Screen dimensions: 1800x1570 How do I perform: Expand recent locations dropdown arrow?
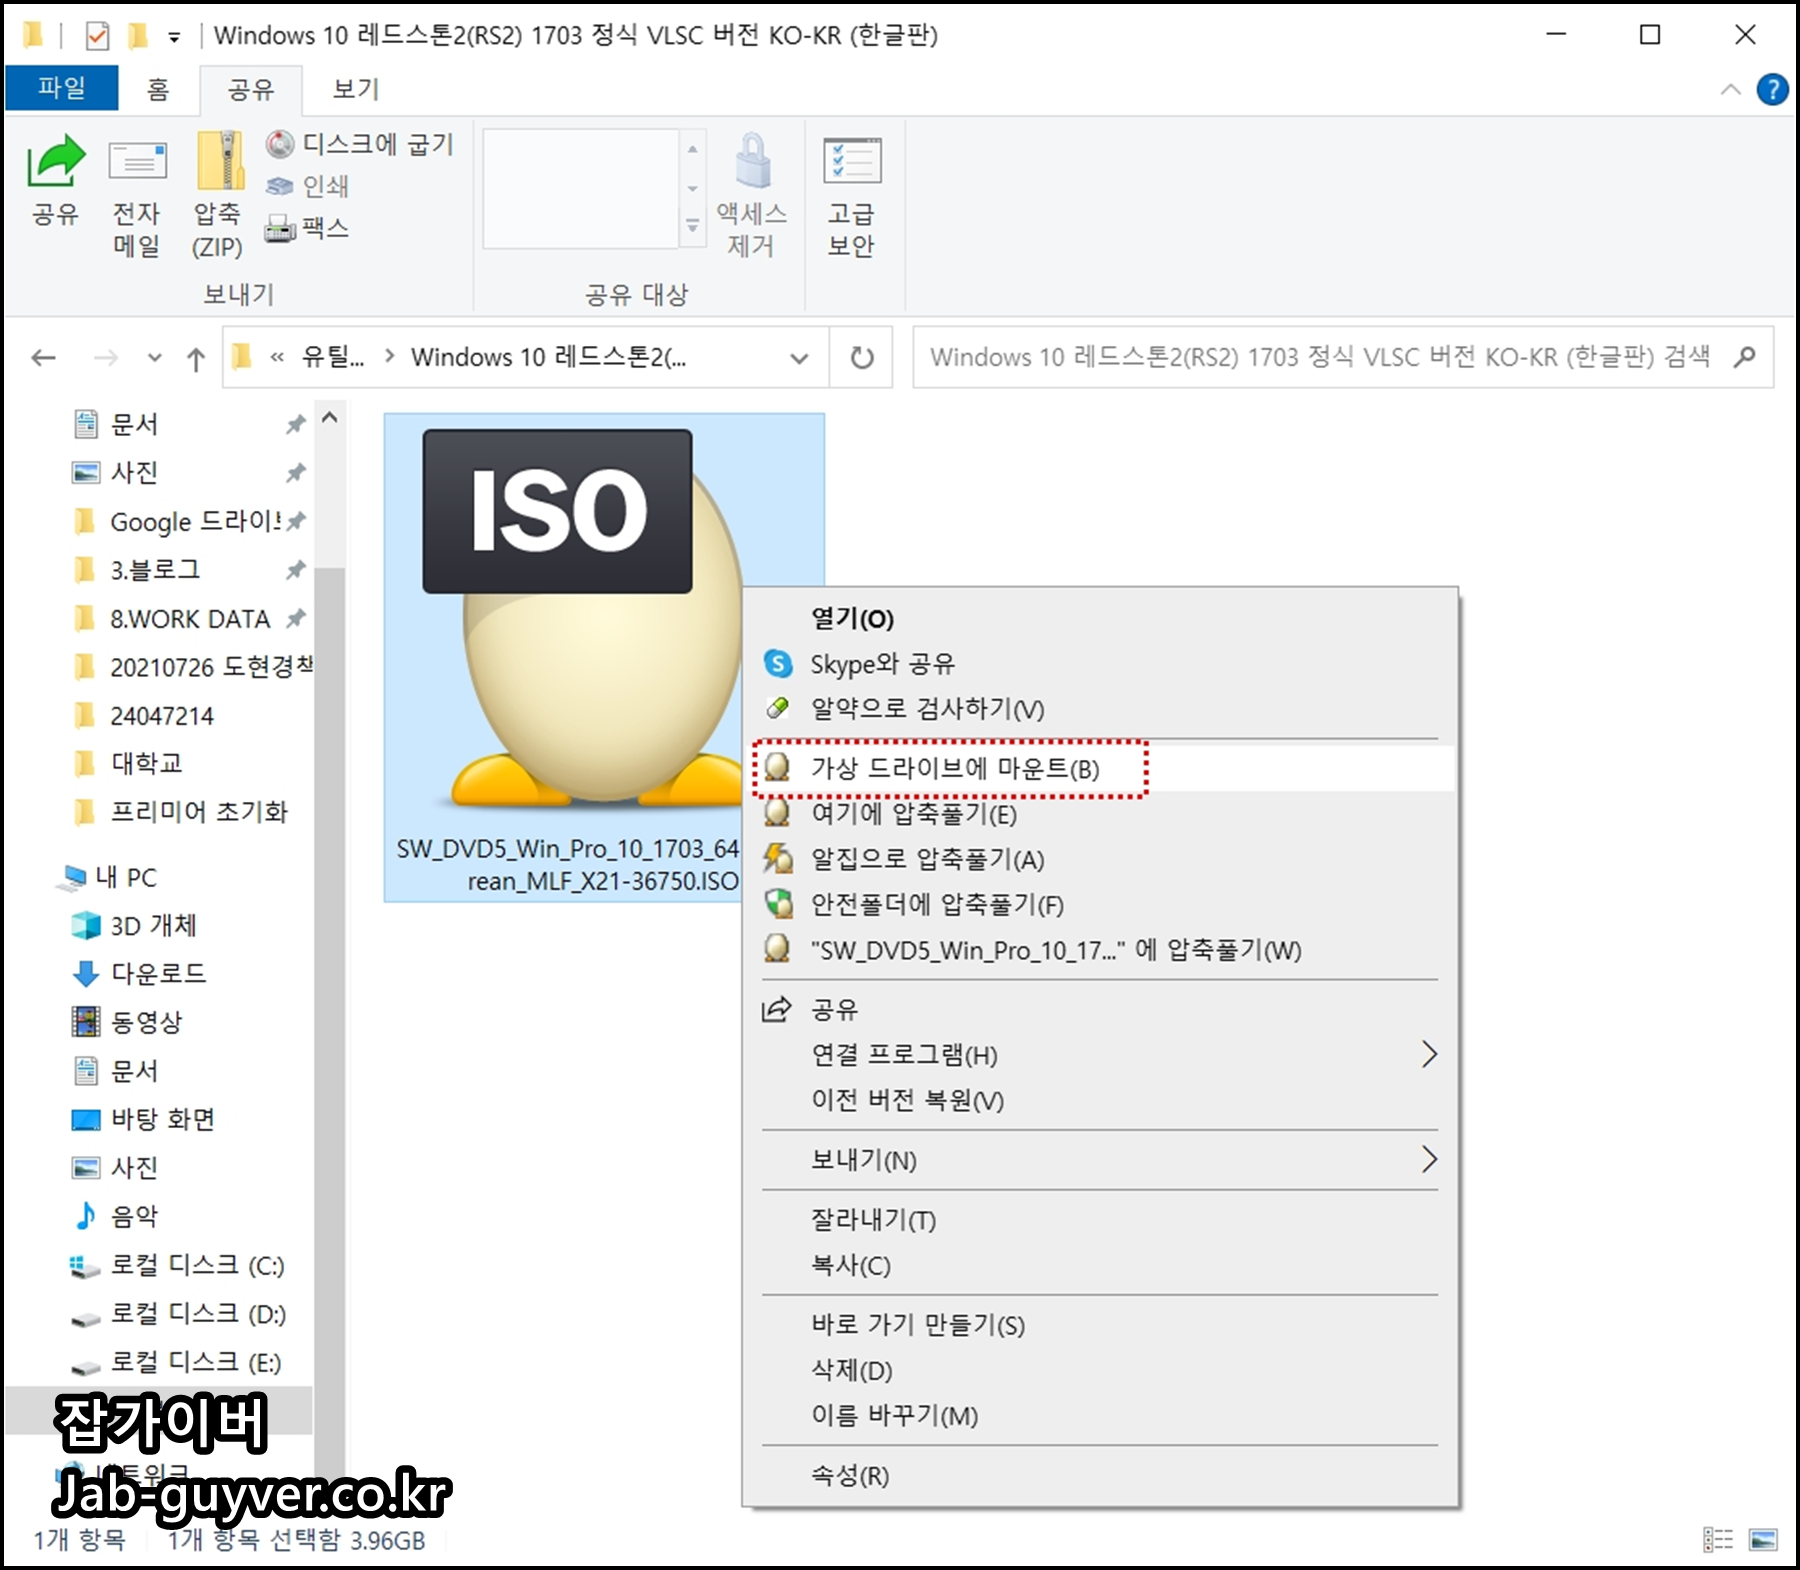pyautogui.click(x=154, y=358)
